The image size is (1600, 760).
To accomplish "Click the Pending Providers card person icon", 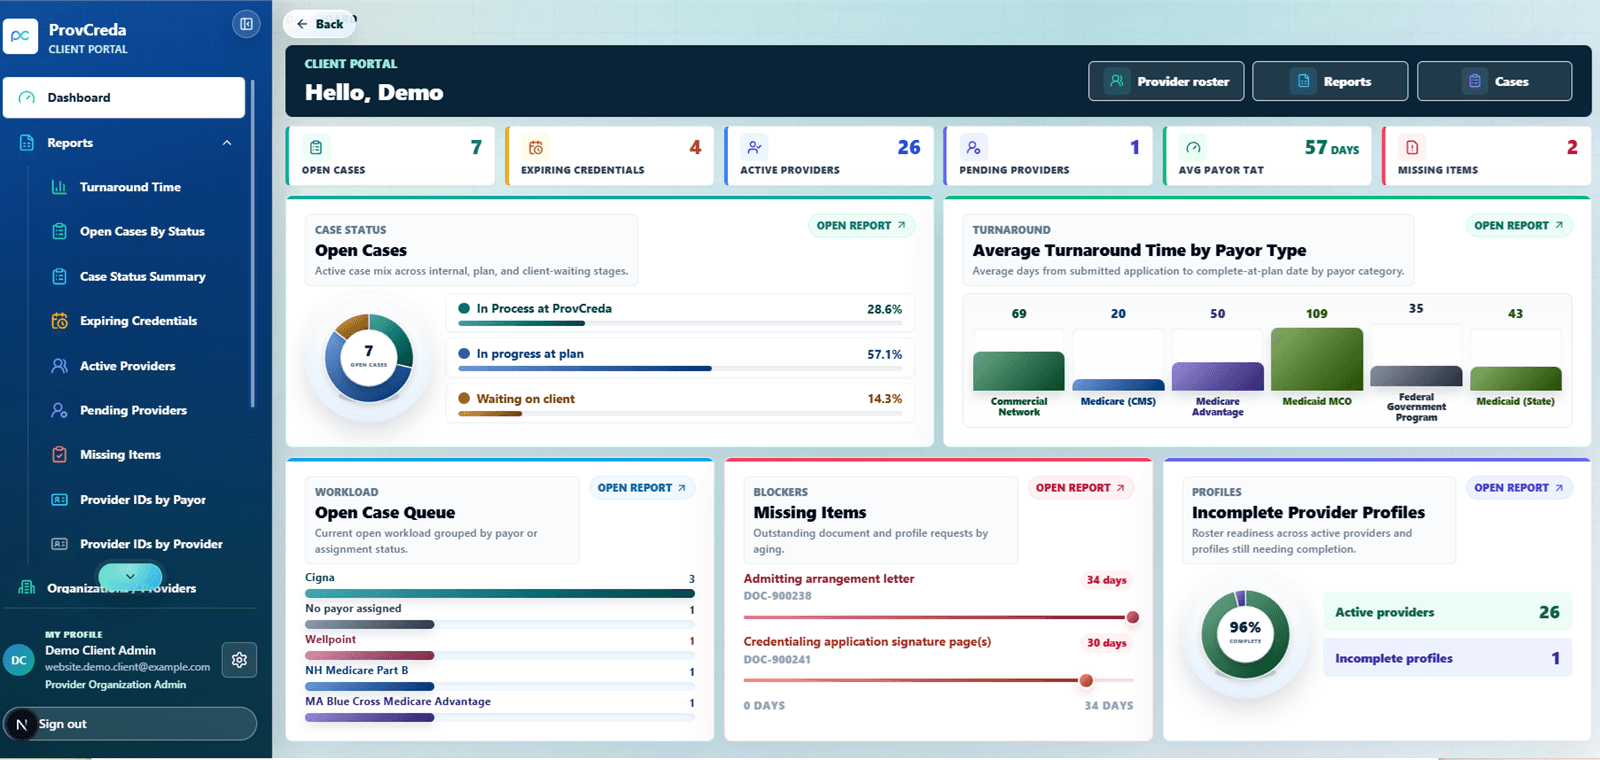I will (973, 147).
